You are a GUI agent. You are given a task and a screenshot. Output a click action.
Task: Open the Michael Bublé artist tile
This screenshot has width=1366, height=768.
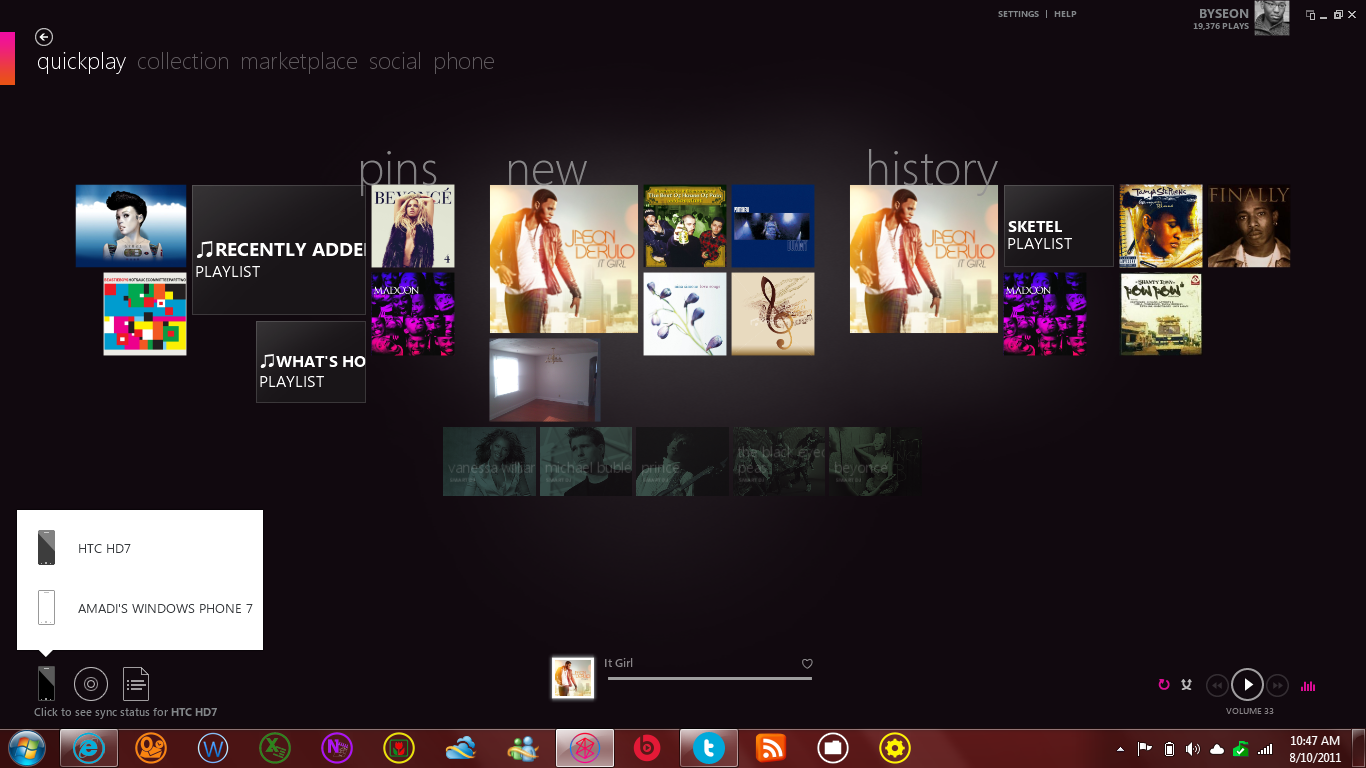(586, 462)
